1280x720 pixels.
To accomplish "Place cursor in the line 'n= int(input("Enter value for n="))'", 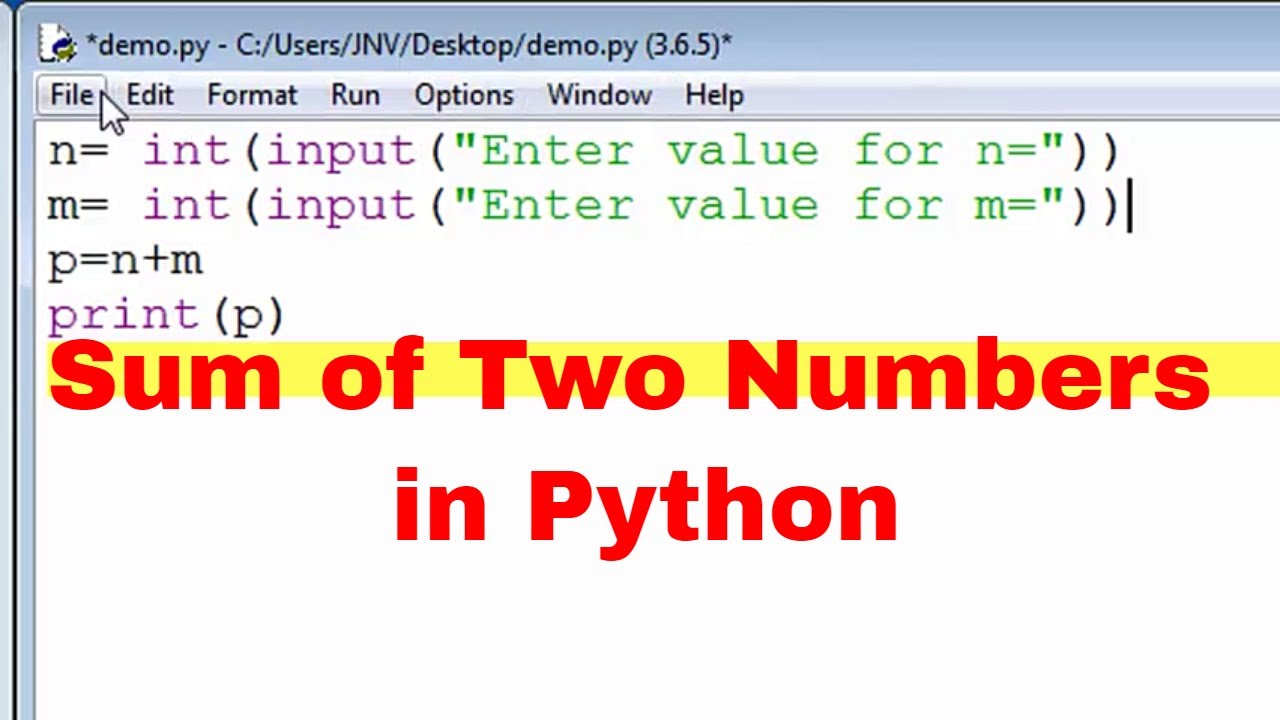I will tap(584, 151).
